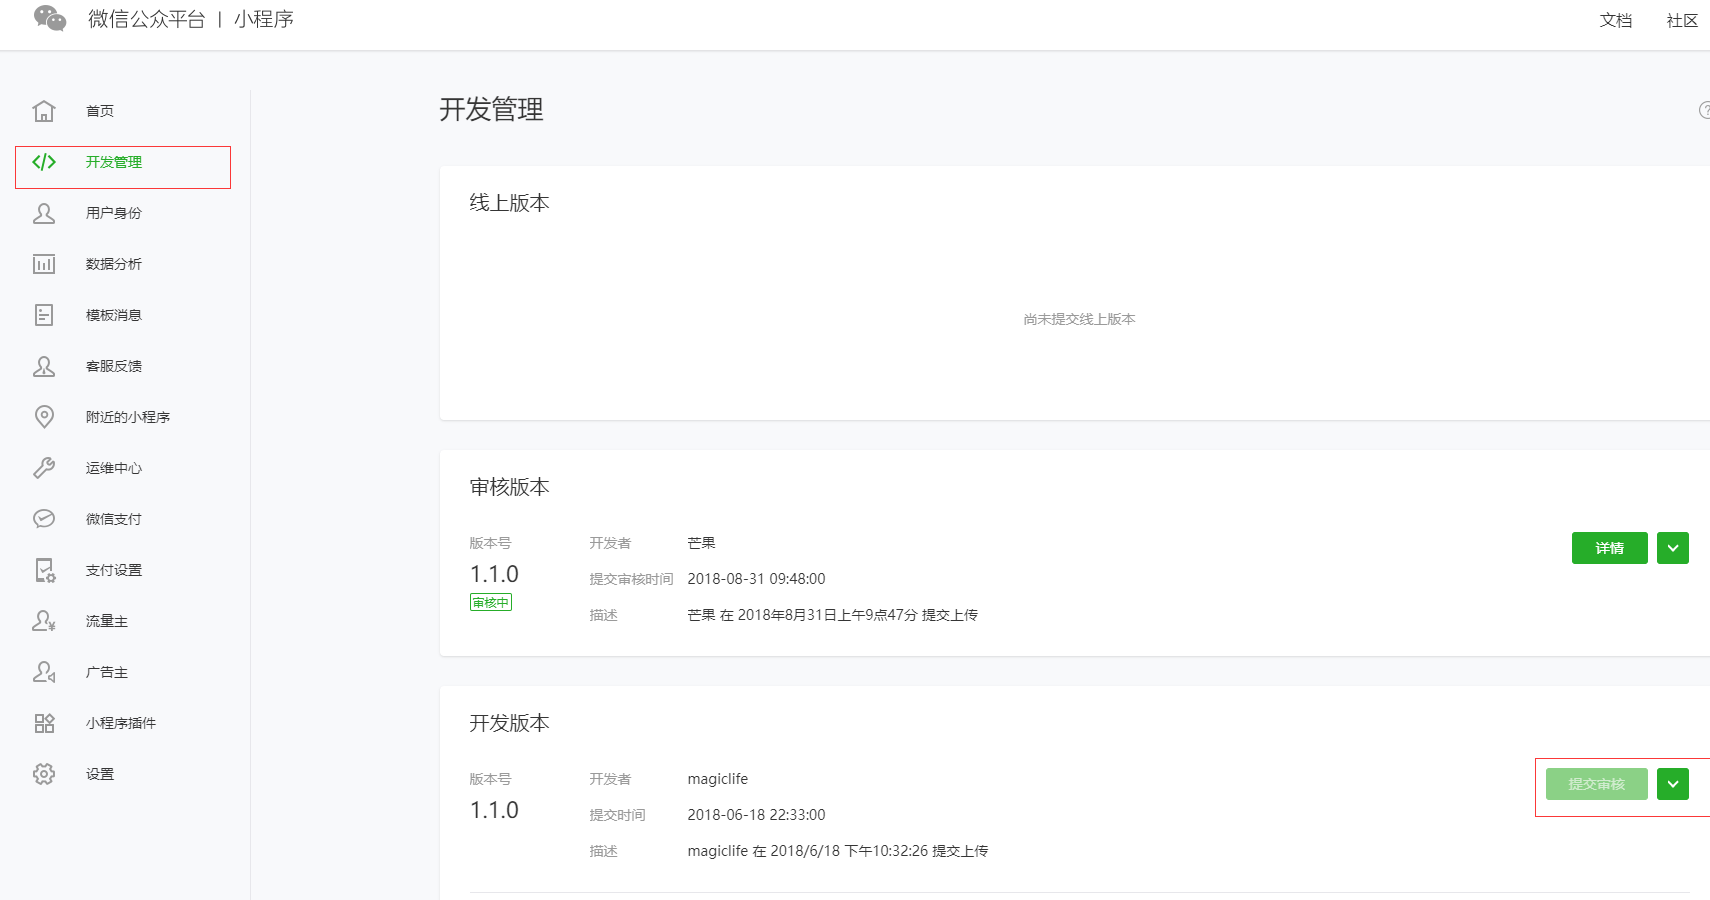Viewport: 1710px width, 900px height.
Task: Click the 详情 button for review version
Action: [1609, 548]
